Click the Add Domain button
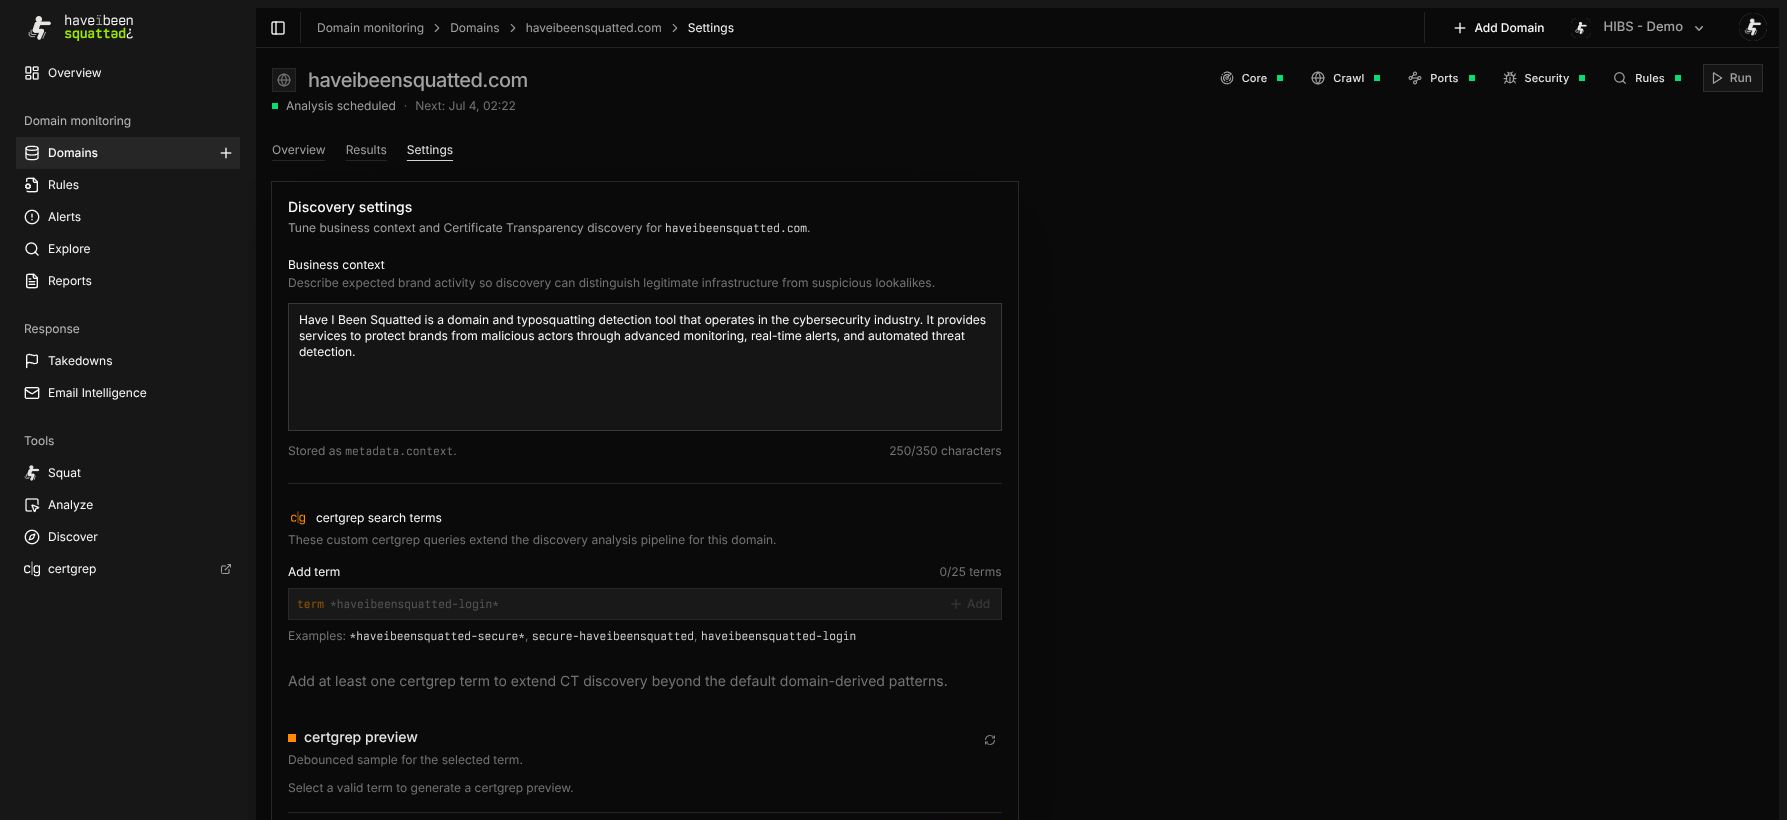The image size is (1787, 820). click(1498, 28)
